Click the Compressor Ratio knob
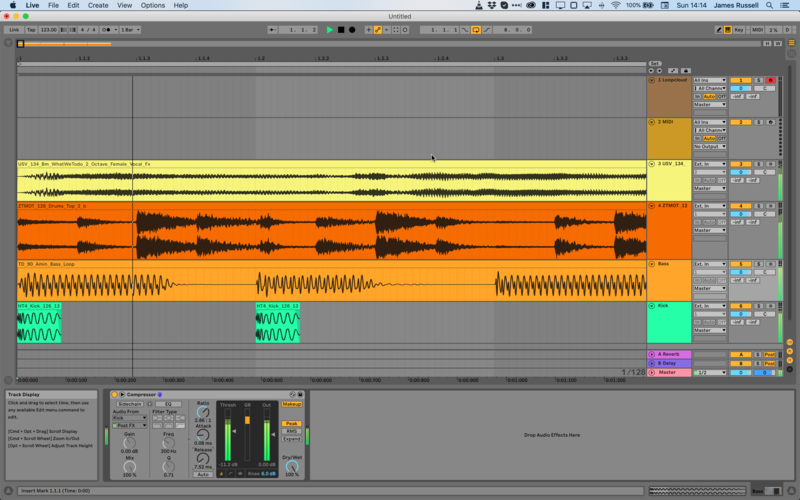This screenshot has width=800, height=500. pos(203,413)
